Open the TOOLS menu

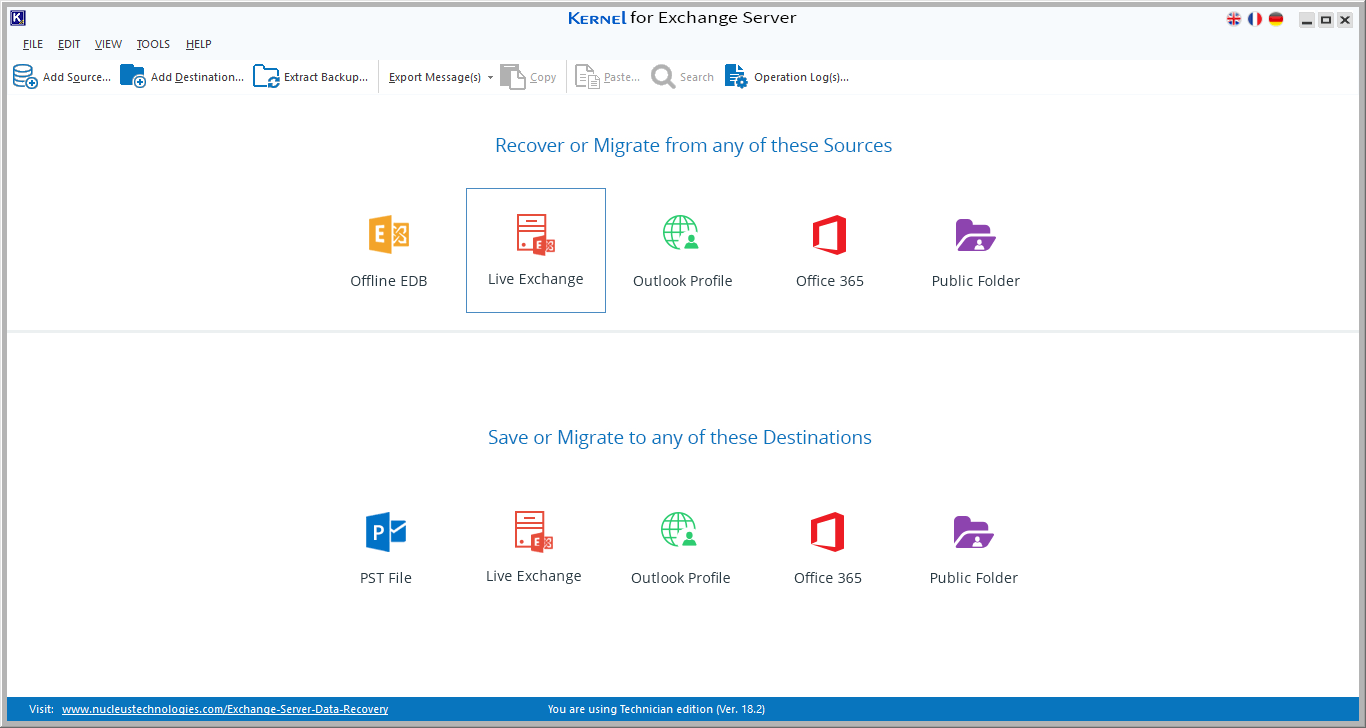pyautogui.click(x=153, y=44)
